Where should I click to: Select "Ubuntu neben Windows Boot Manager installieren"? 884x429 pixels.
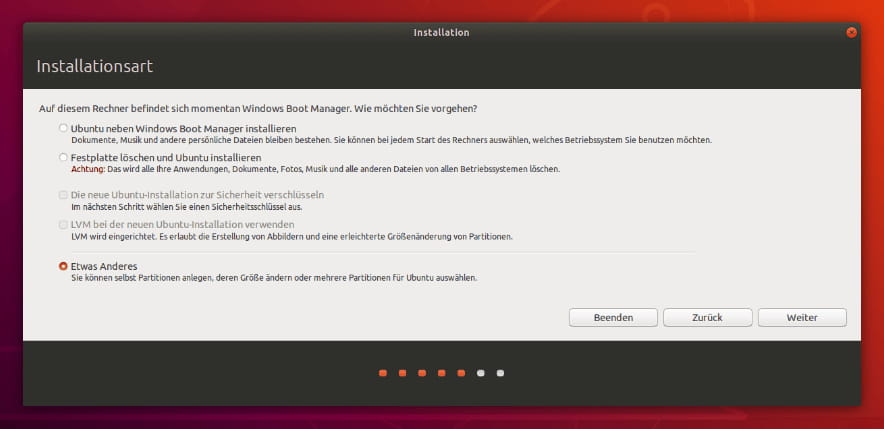pyautogui.click(x=64, y=129)
